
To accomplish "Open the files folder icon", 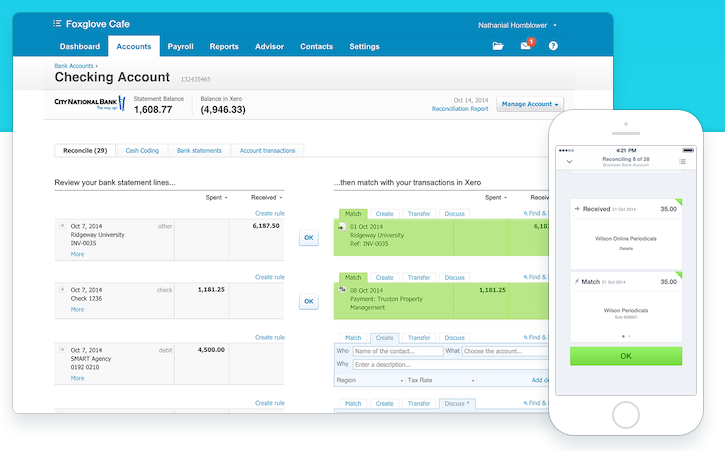I will coord(498,46).
